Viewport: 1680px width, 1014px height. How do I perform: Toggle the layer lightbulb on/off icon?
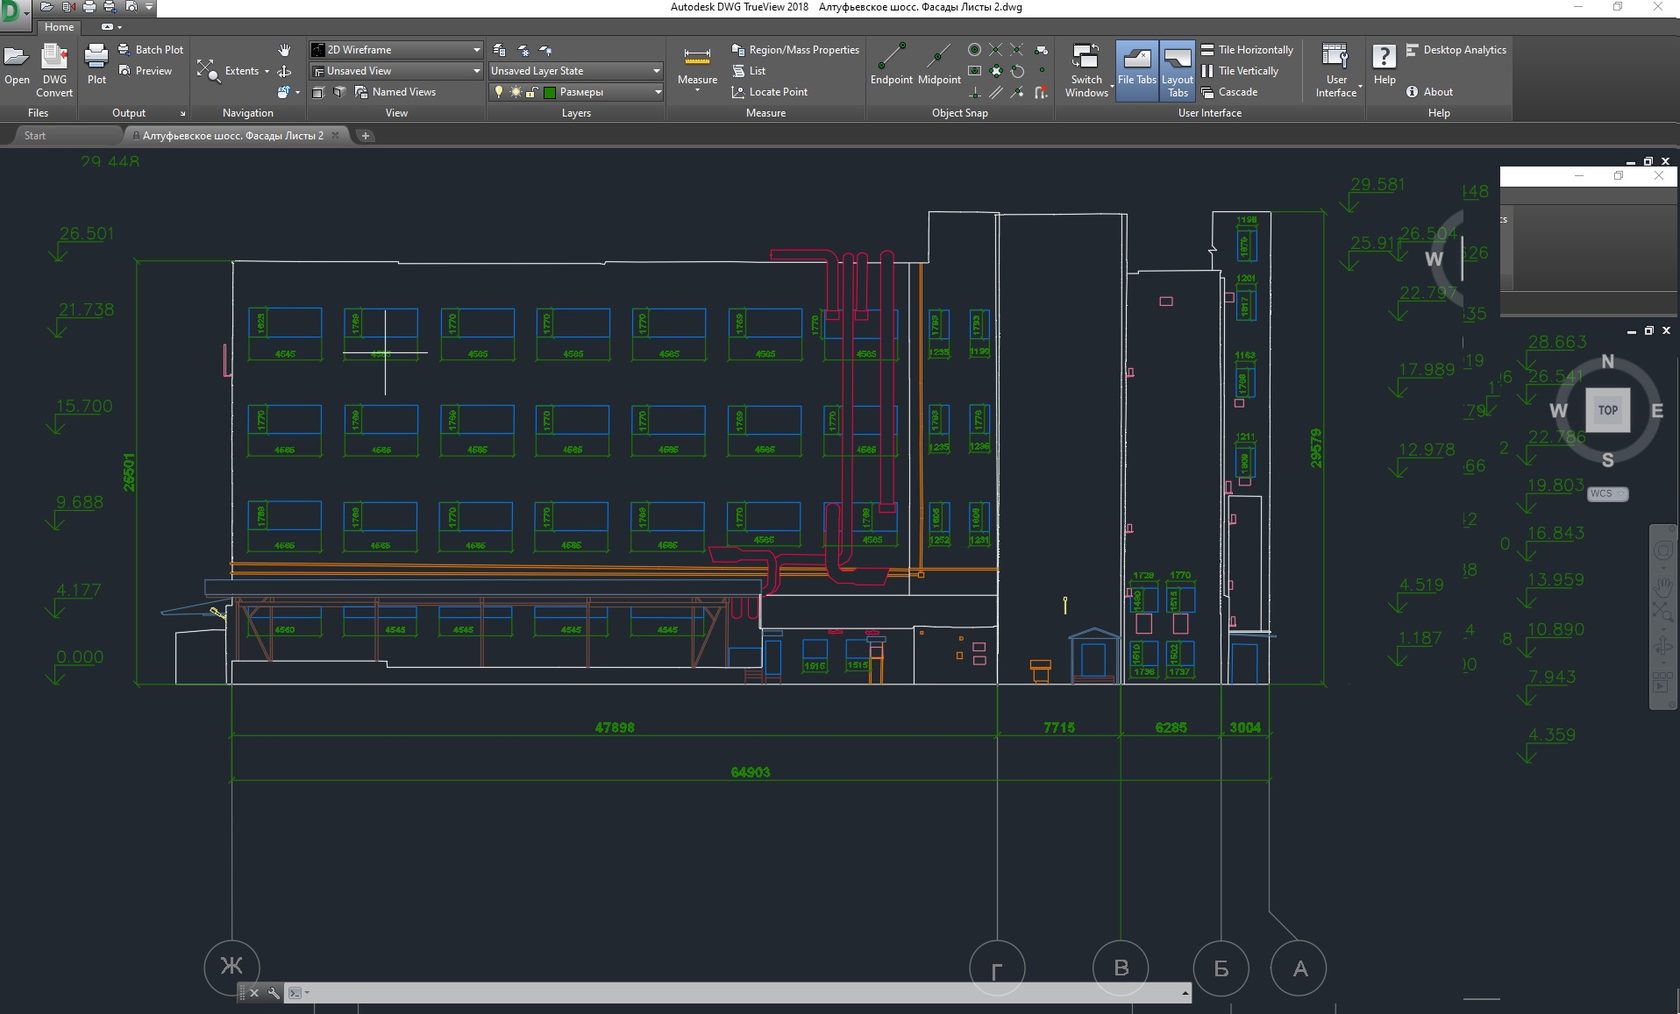(499, 92)
